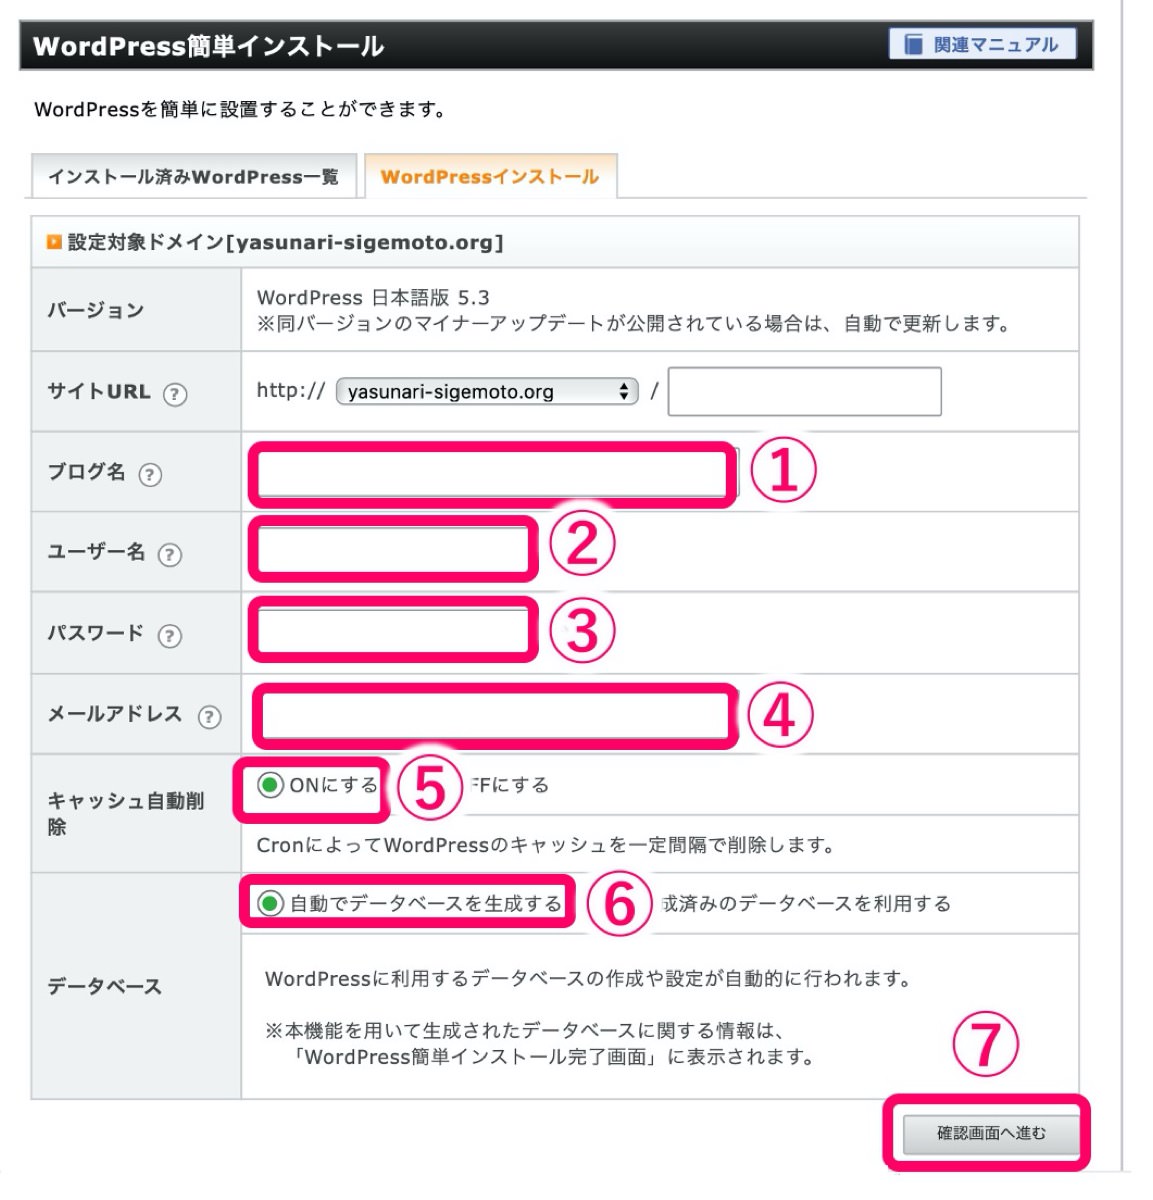Click the キャッシュ自動削除 row label
The width and height of the screenshot is (1153, 1200).
(x=126, y=813)
